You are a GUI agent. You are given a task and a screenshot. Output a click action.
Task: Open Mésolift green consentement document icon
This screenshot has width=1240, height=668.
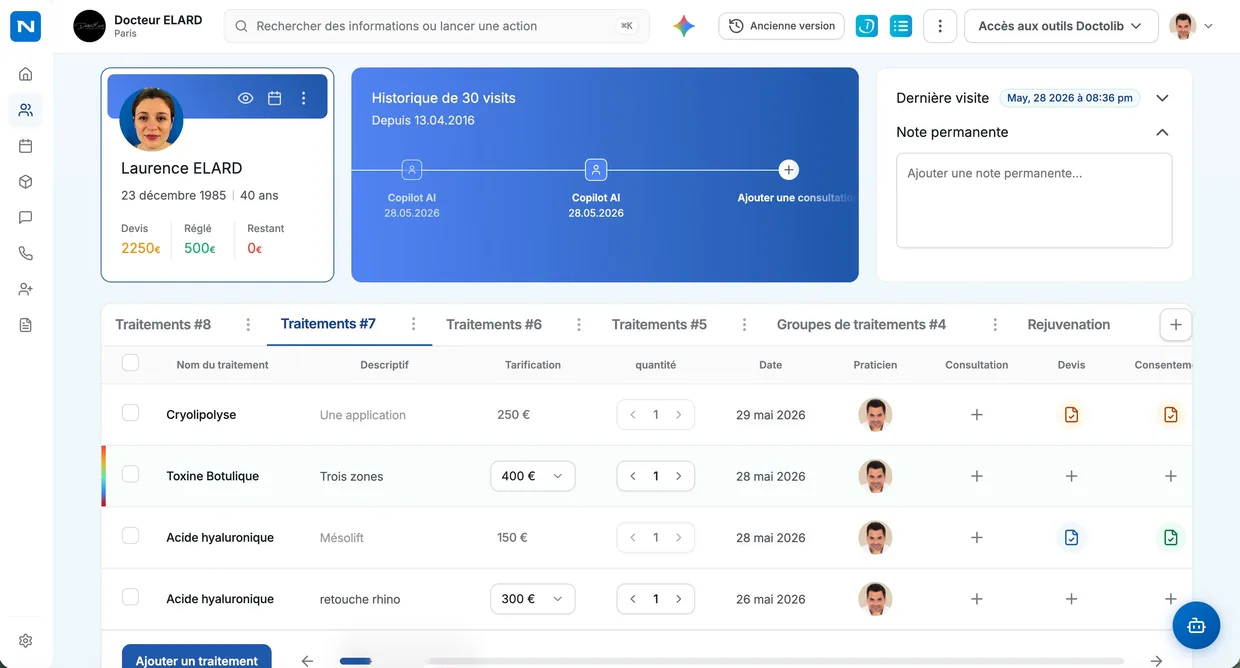[1170, 538]
